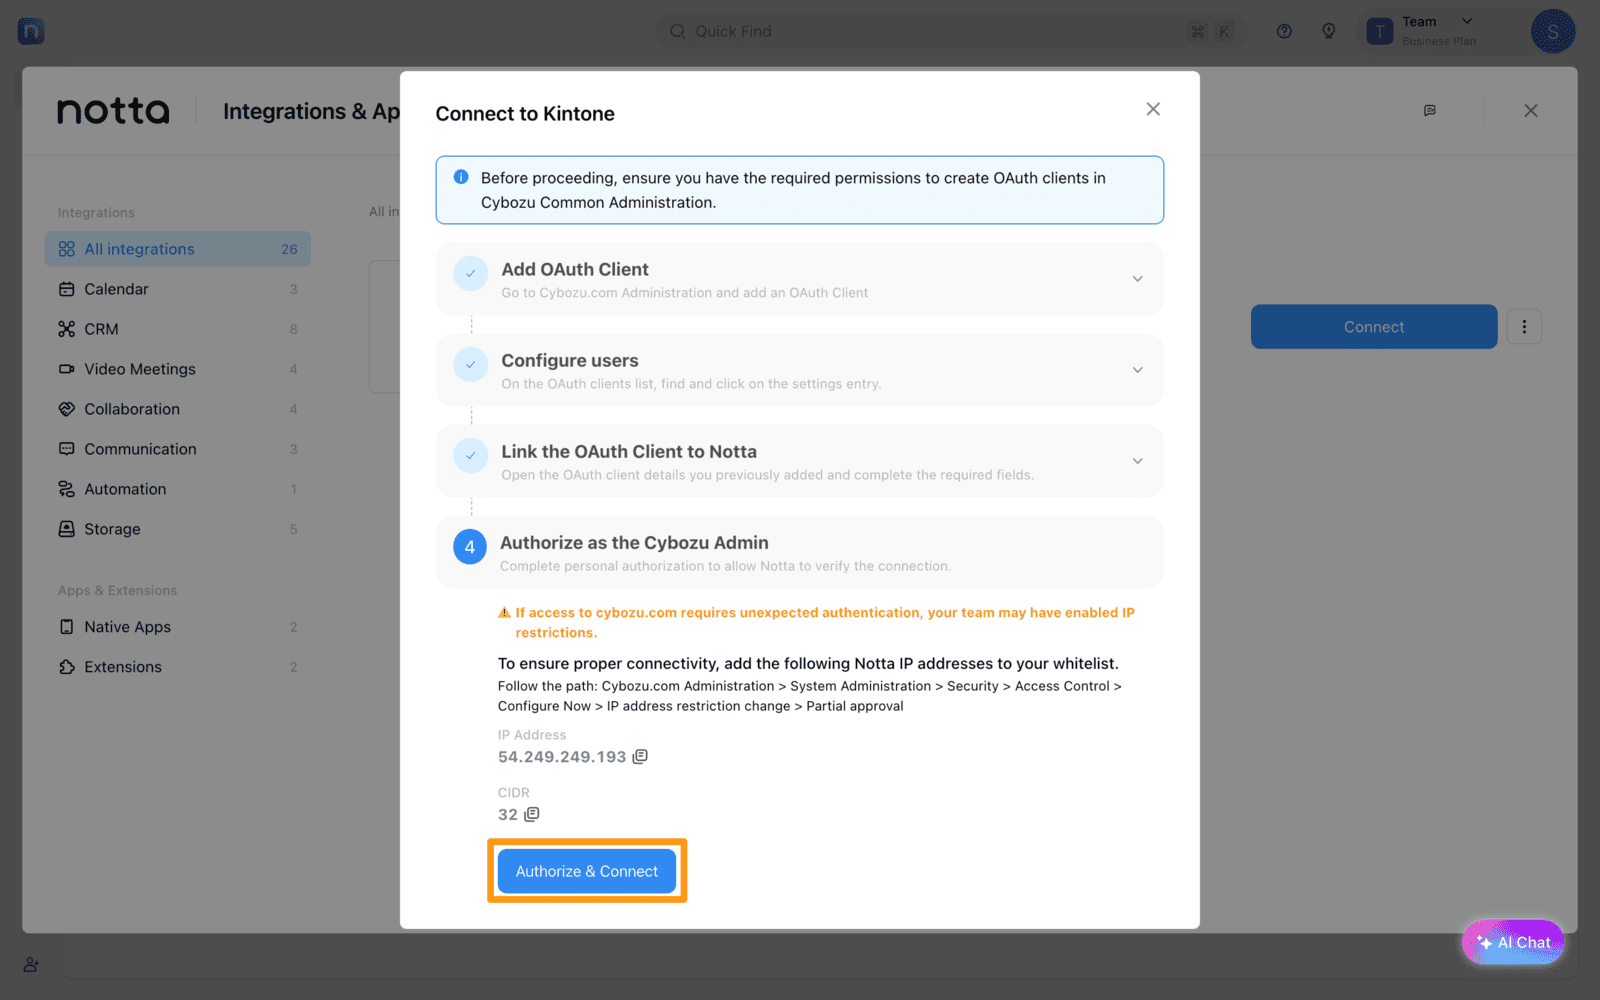Image resolution: width=1600 pixels, height=1000 pixels.
Task: Click the notta wordmark logo
Action: pos(113,111)
